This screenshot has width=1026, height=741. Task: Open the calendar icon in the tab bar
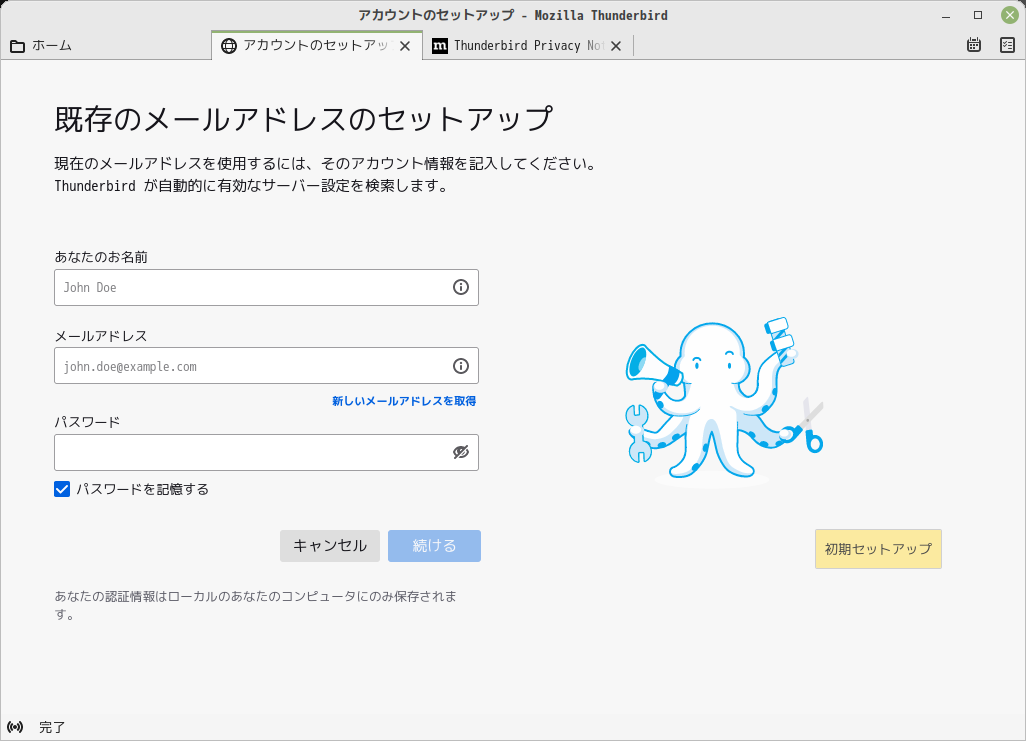[x=974, y=45]
